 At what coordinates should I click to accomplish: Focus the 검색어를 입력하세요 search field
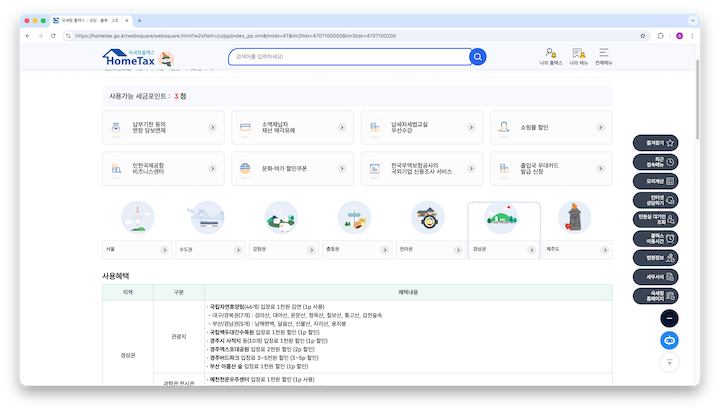pos(349,57)
